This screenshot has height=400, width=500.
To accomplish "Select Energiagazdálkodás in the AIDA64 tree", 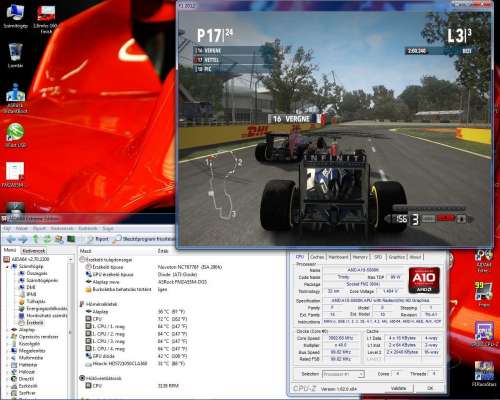I will click(x=43, y=309).
